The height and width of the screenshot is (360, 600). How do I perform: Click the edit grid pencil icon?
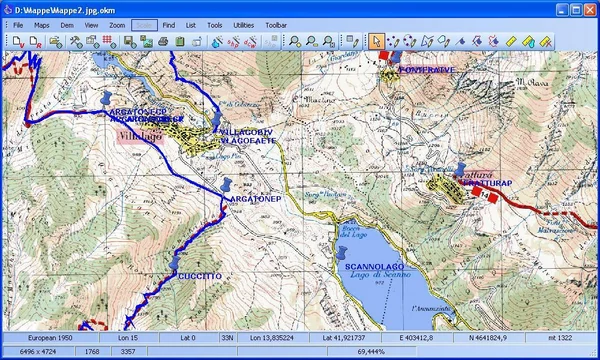tap(352, 41)
